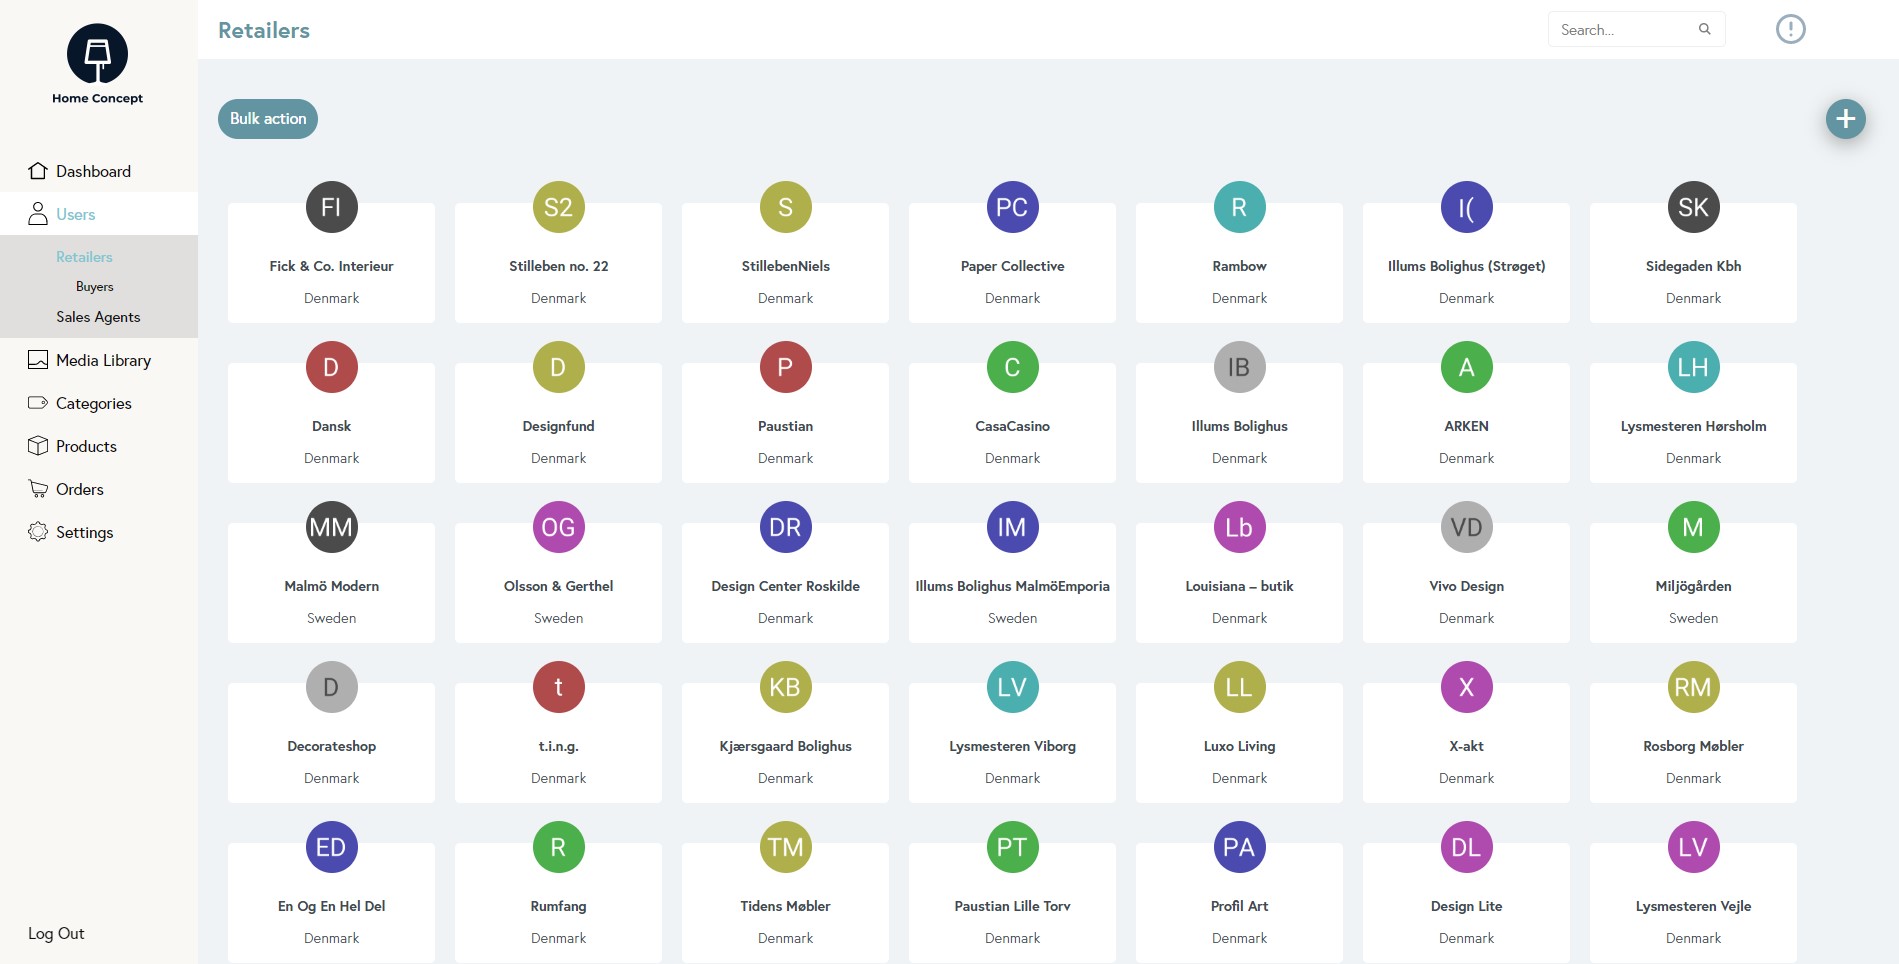Screen dimensions: 1899x964
Task: Click the Users person icon
Action: coord(38,214)
